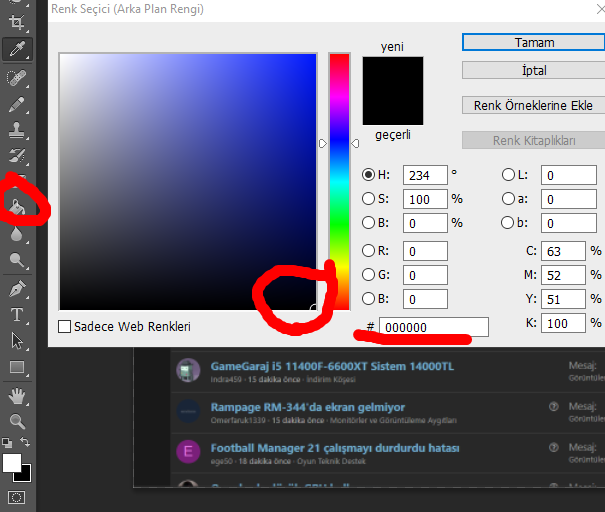This screenshot has height=512, width=605.
Task: Select the Path Selection arrow tool
Action: pyautogui.click(x=17, y=341)
